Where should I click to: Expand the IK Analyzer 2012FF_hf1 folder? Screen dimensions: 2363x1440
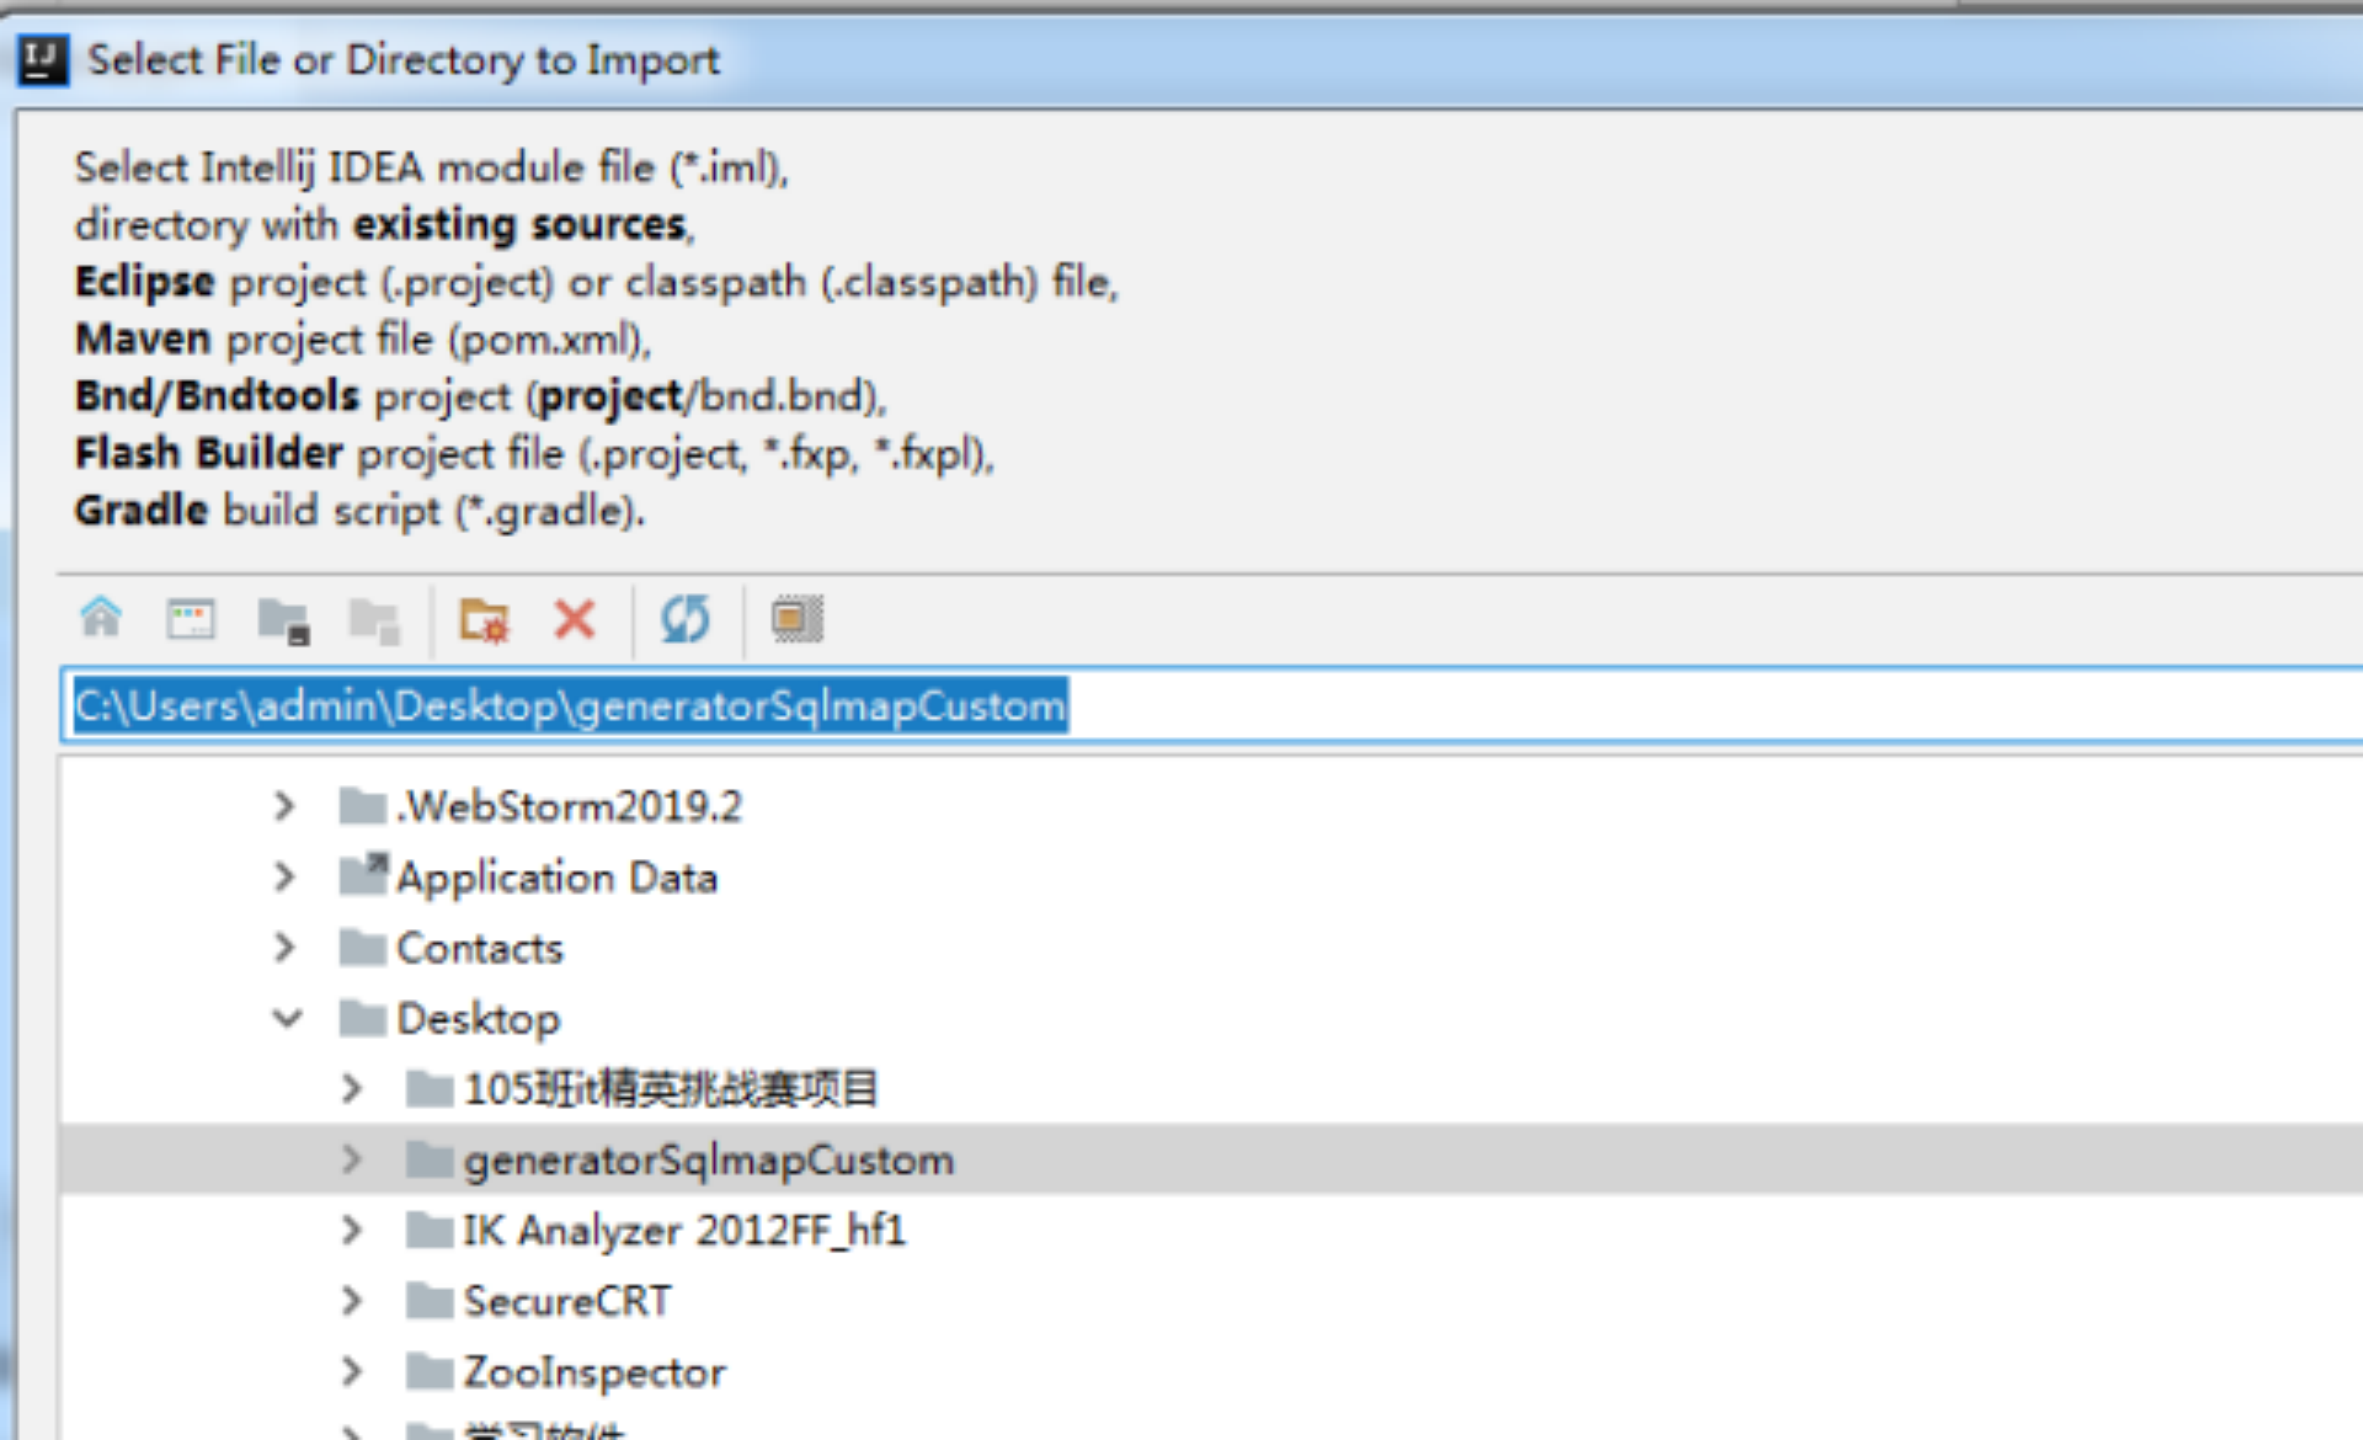tap(352, 1230)
